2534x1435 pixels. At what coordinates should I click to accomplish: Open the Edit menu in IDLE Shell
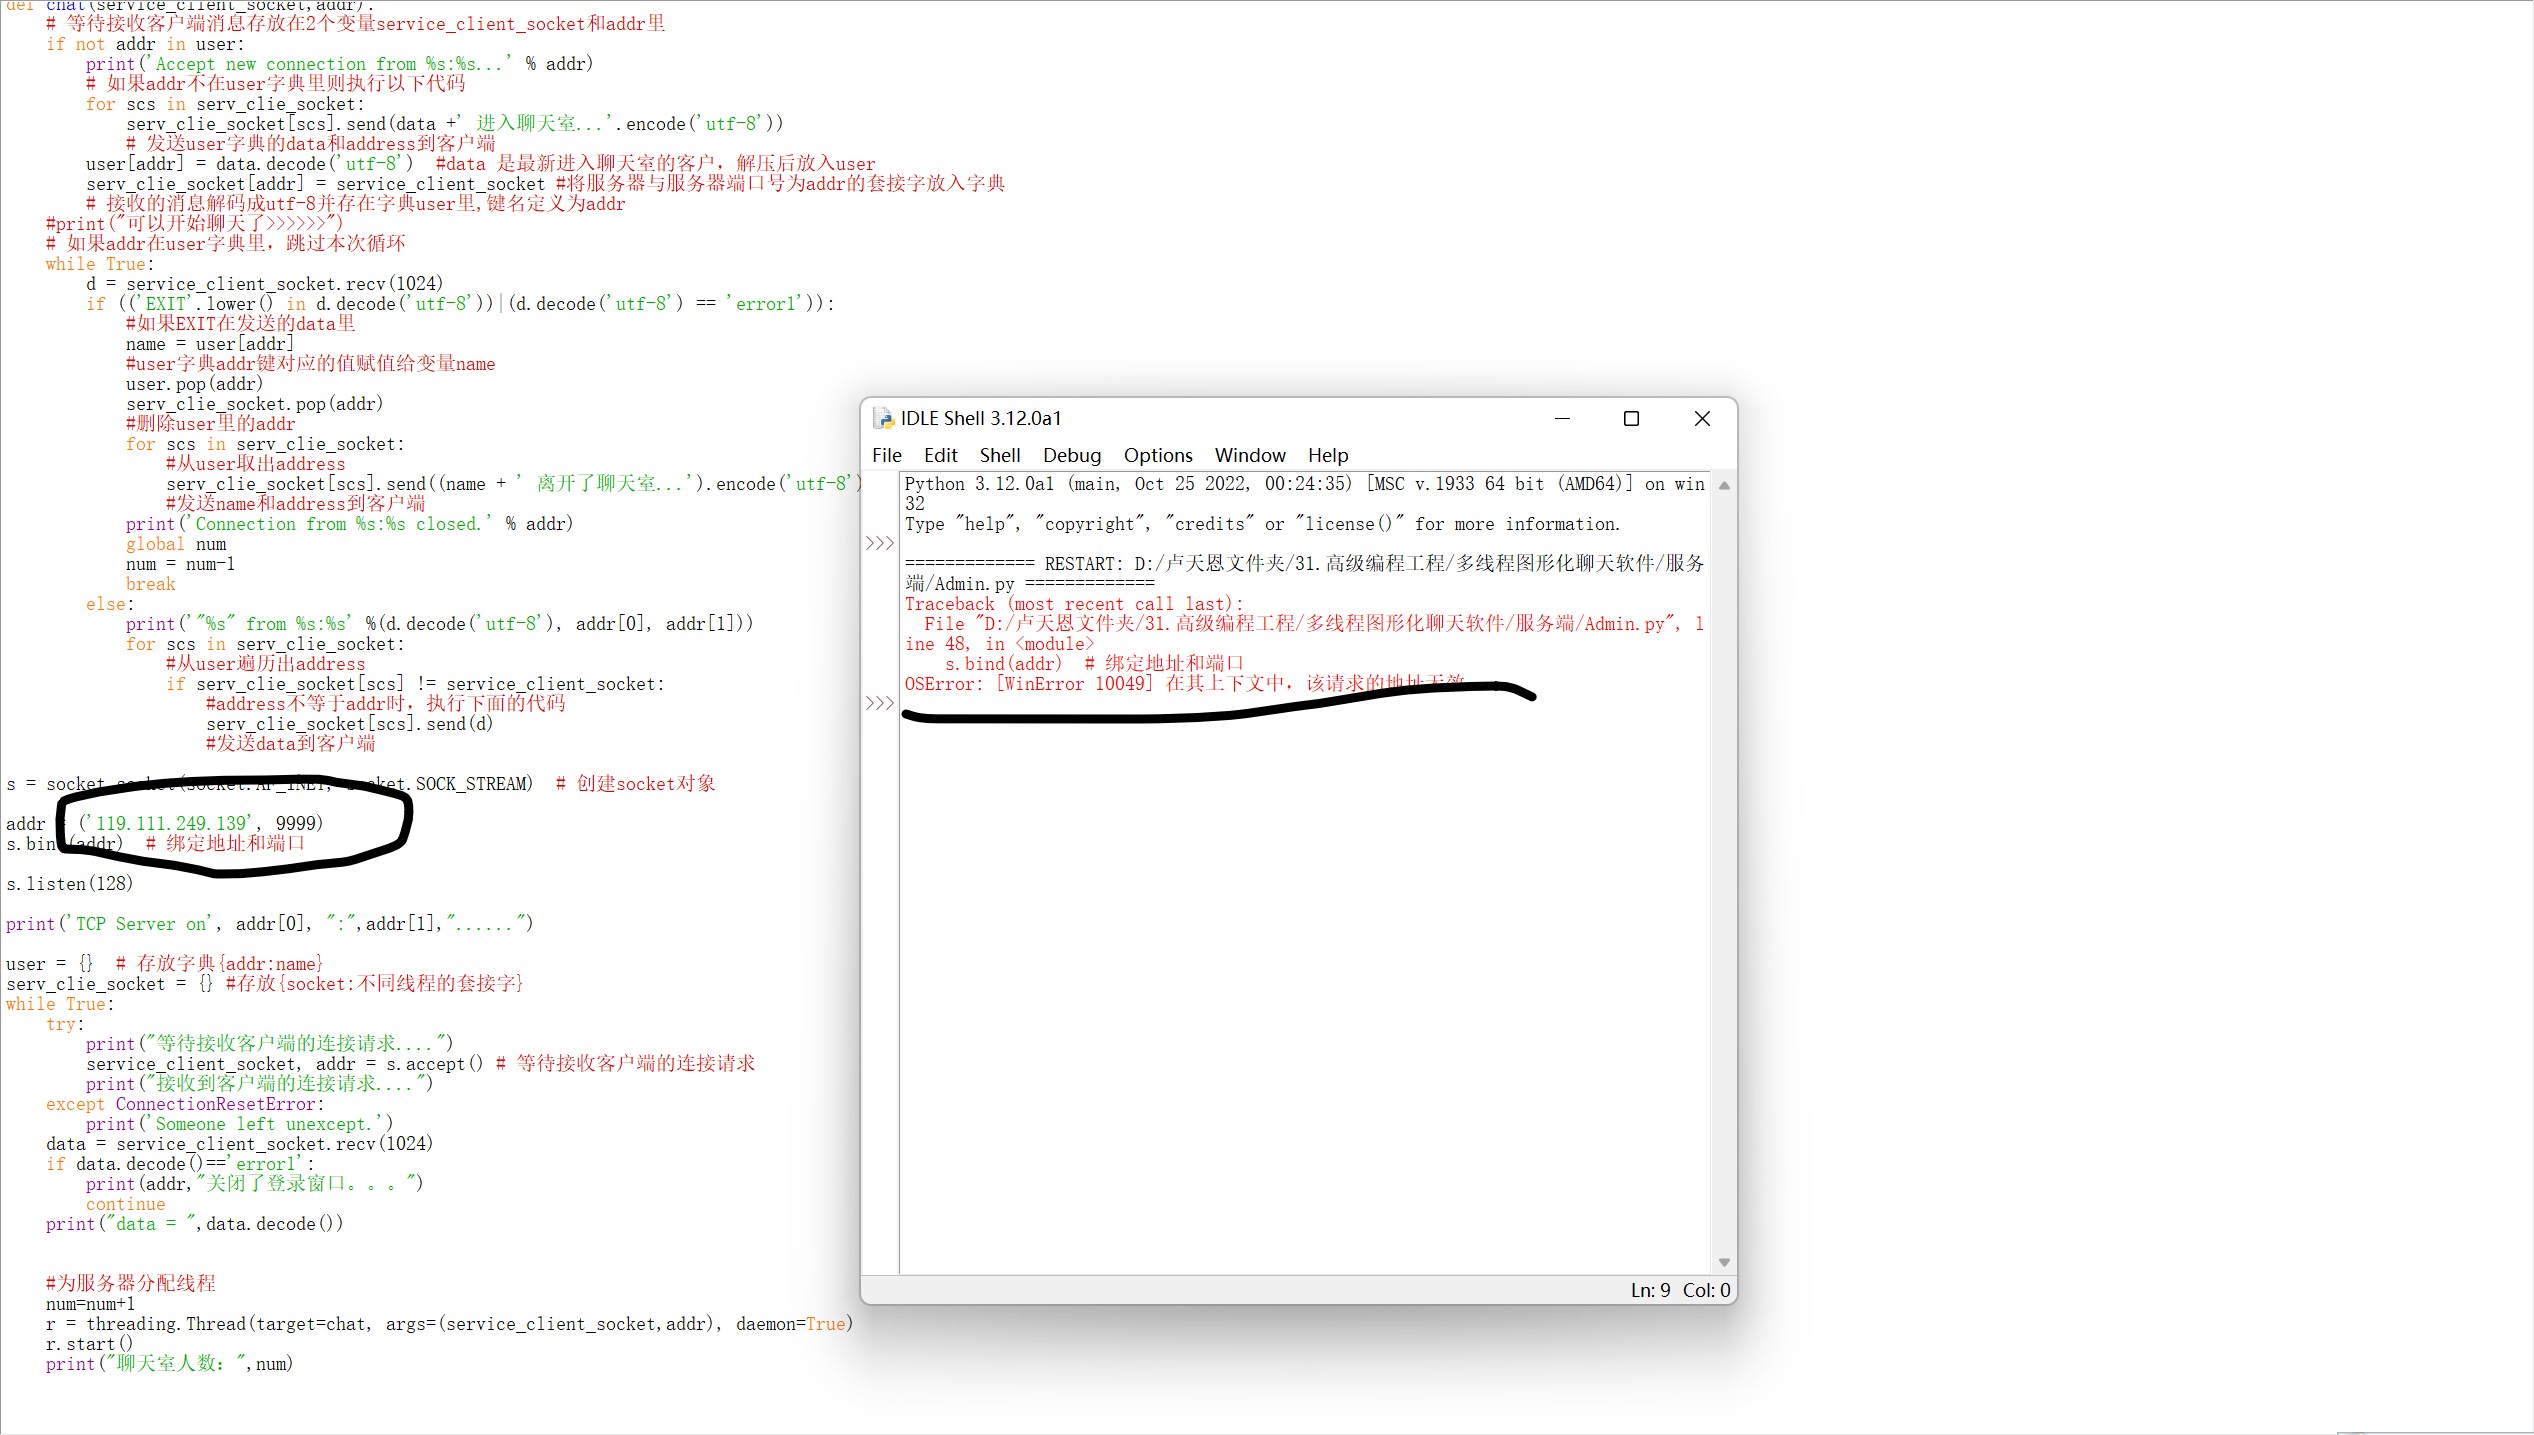(x=940, y=455)
